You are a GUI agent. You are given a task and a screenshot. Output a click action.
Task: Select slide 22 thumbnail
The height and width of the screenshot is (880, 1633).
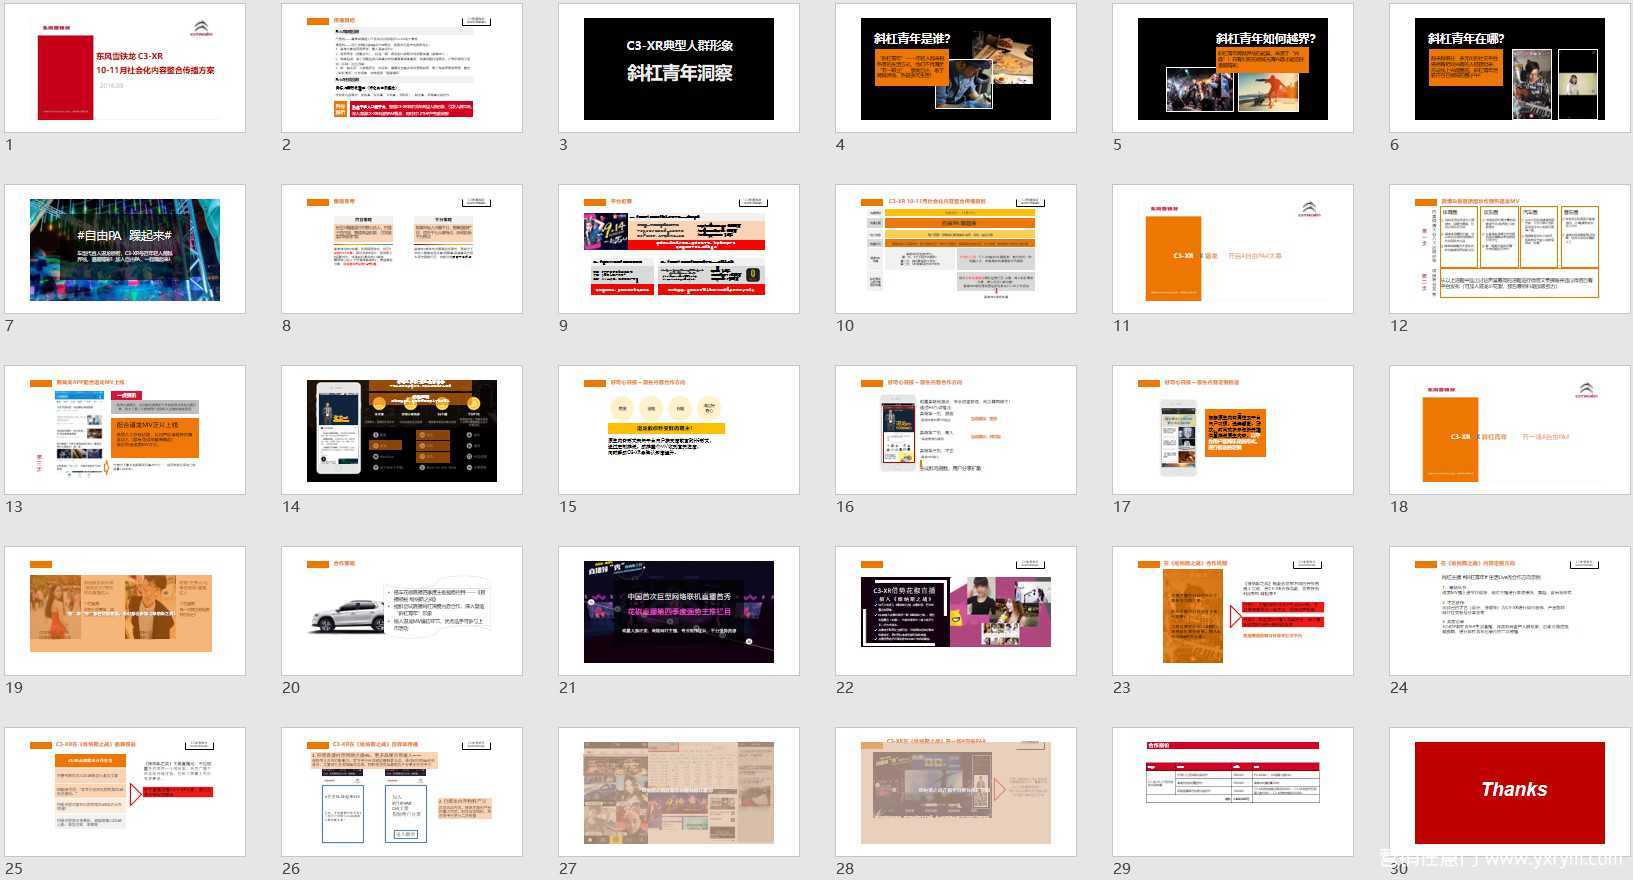(x=956, y=611)
